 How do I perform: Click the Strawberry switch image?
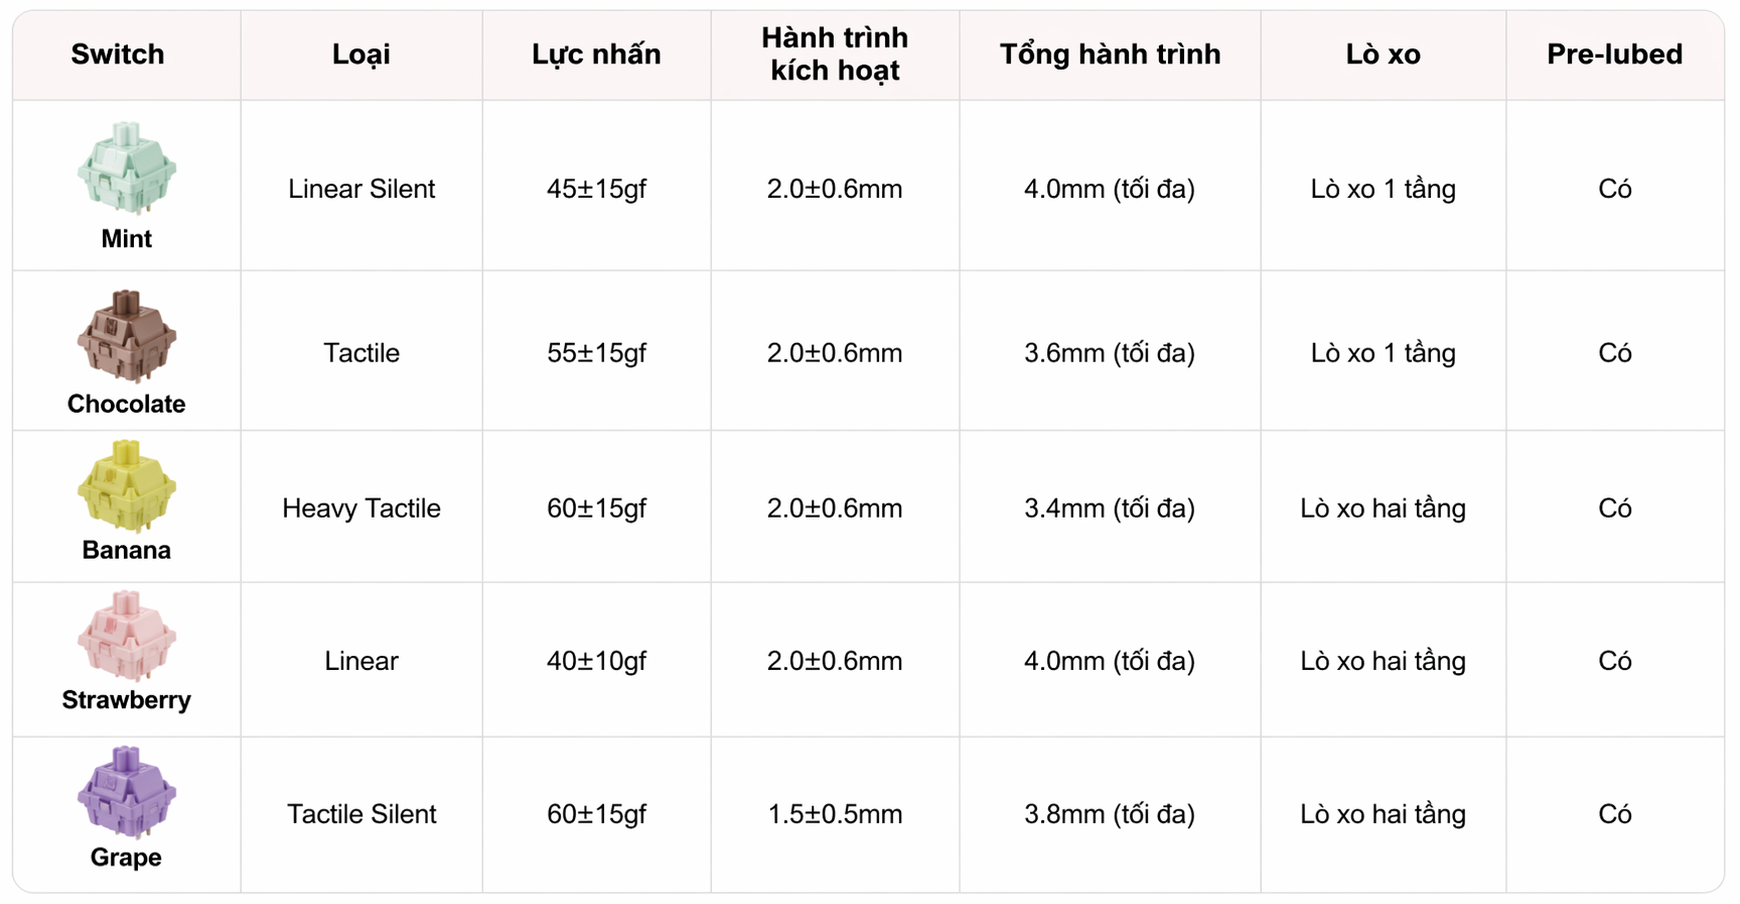[126, 636]
